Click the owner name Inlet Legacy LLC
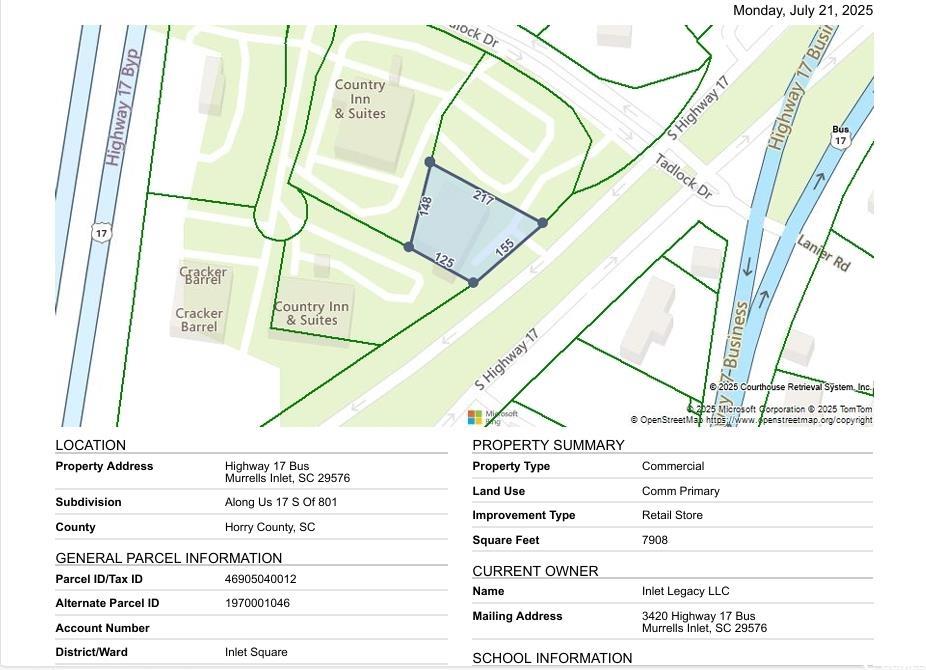 (685, 591)
